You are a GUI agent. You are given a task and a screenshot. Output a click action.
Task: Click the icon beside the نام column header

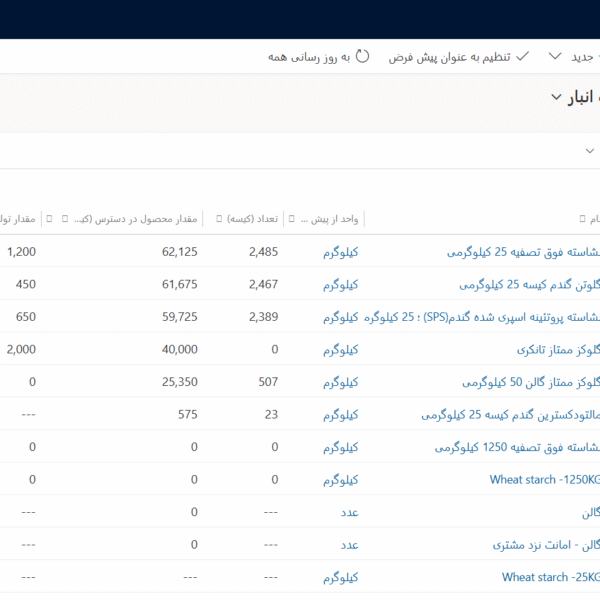point(582,218)
